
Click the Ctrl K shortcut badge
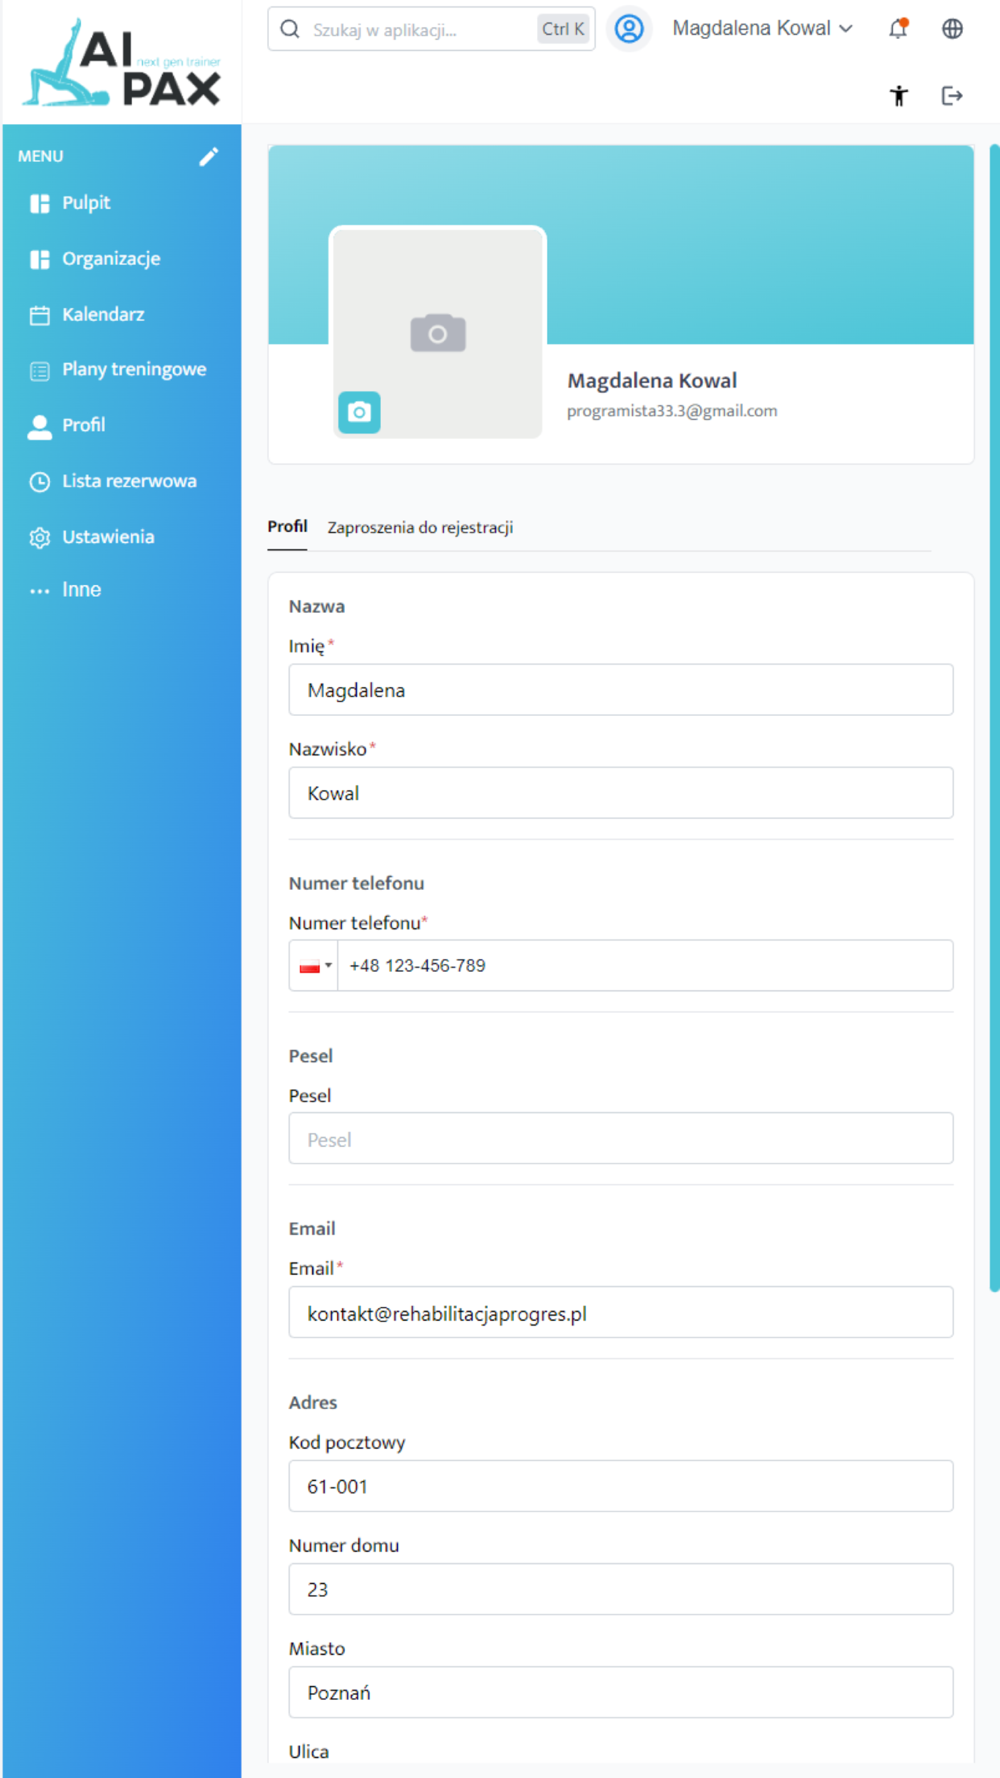[563, 29]
